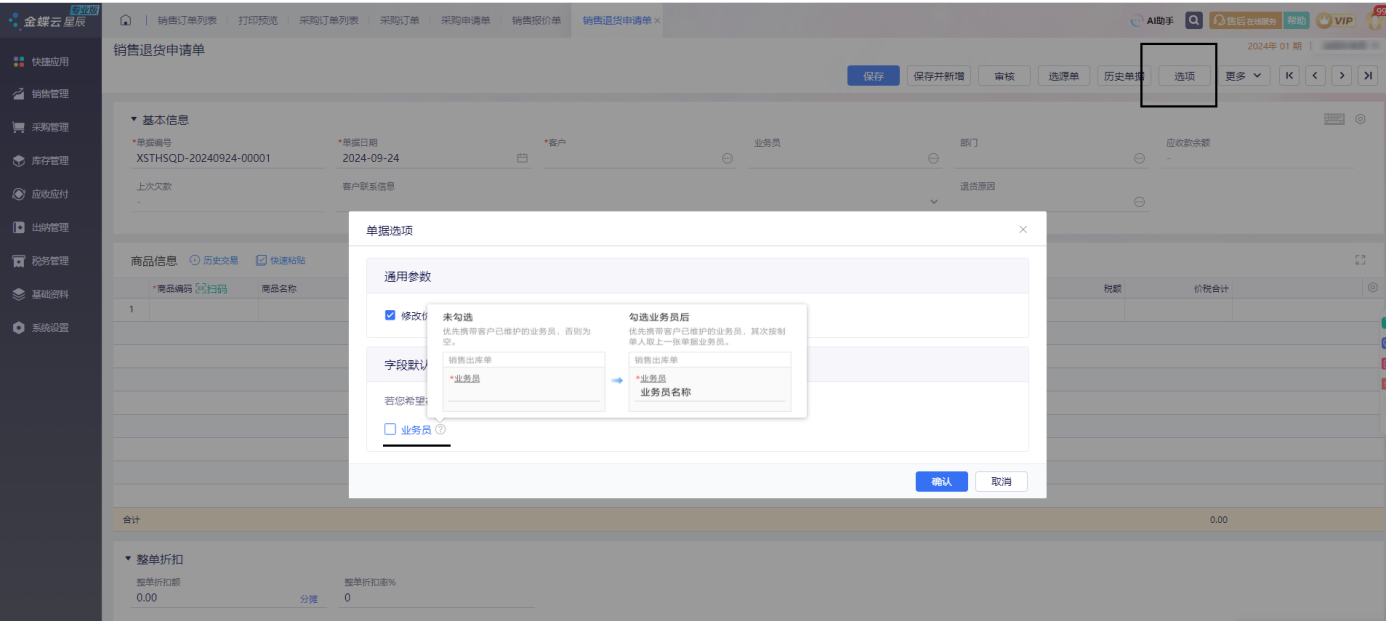
Task: Open 部门 lookup ellipsis icon
Action: click(x=1139, y=158)
